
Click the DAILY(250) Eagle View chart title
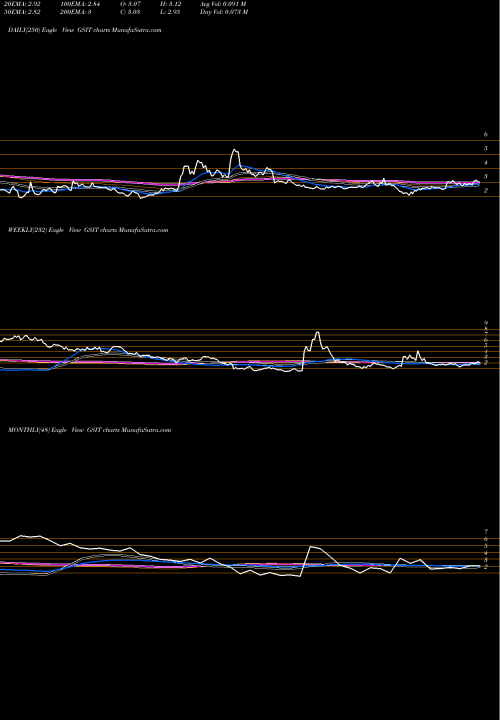tap(84, 30)
